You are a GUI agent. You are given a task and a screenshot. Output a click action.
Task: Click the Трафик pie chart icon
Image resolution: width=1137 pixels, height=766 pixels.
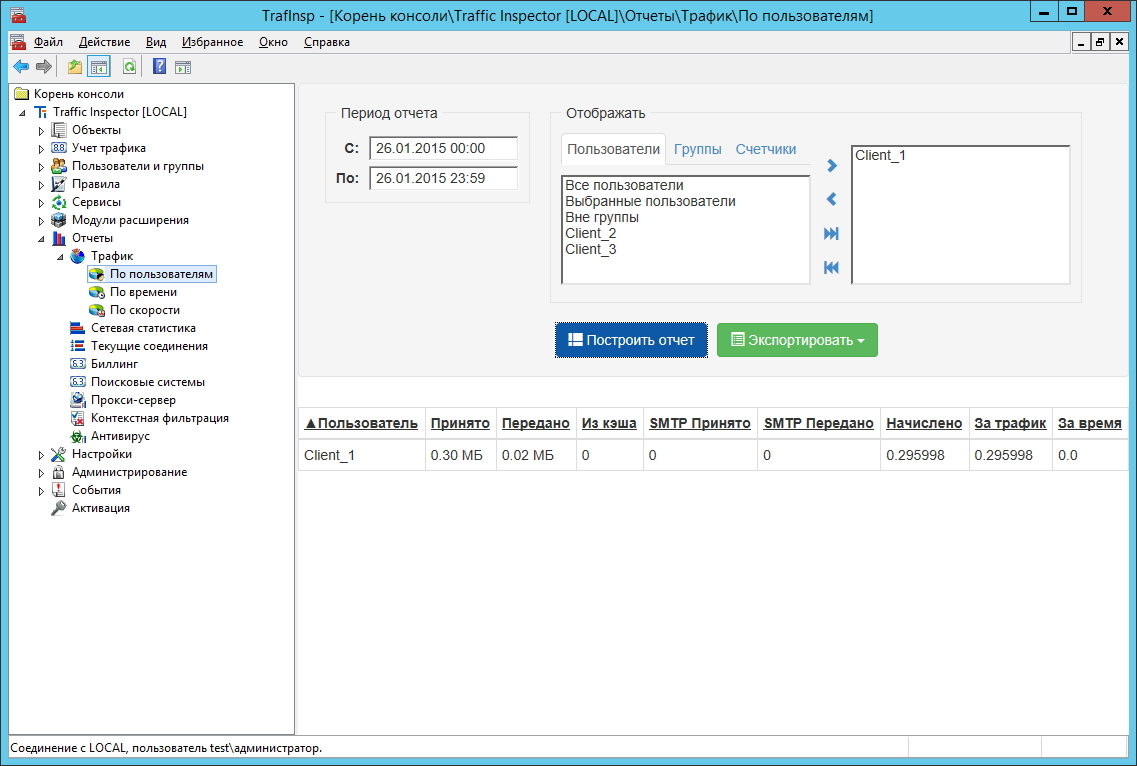(x=78, y=256)
